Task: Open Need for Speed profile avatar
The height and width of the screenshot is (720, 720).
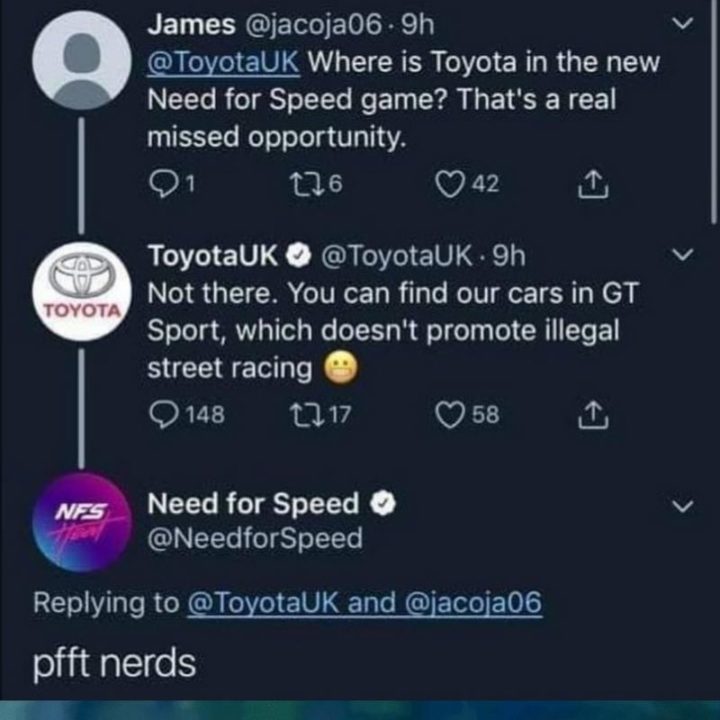Action: click(81, 520)
